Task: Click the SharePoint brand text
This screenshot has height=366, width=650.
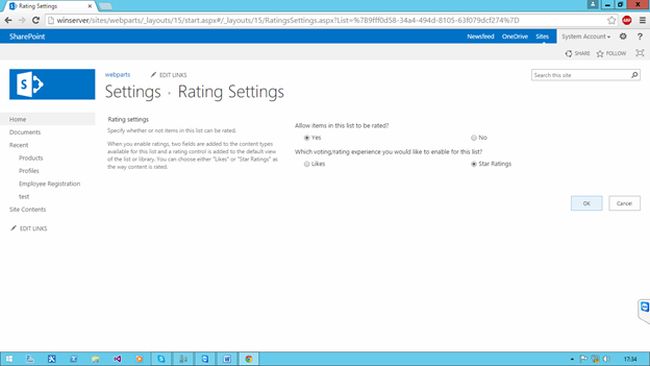Action: (27, 36)
